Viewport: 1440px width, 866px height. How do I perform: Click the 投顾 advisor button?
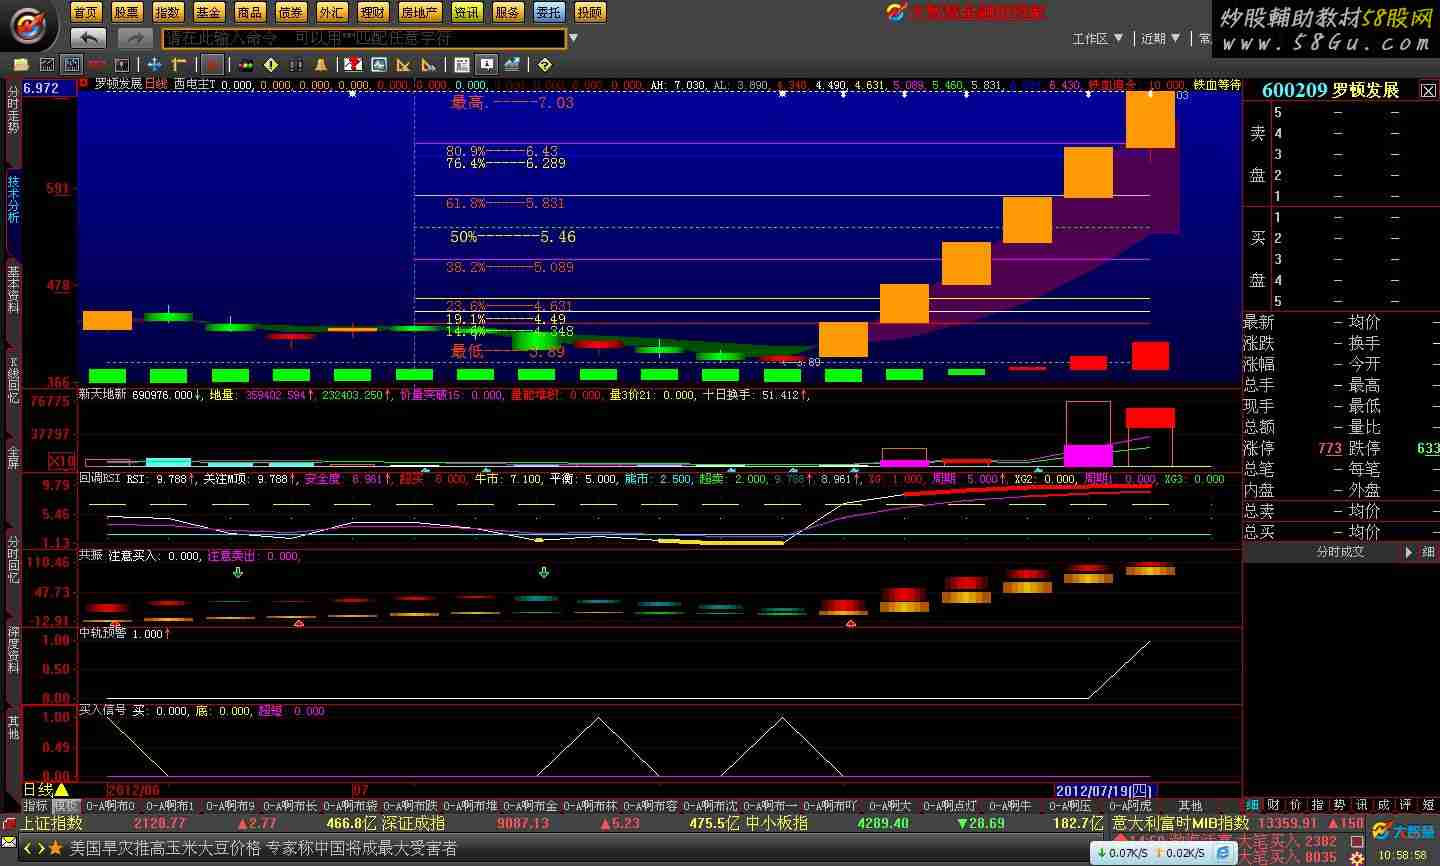click(x=590, y=12)
